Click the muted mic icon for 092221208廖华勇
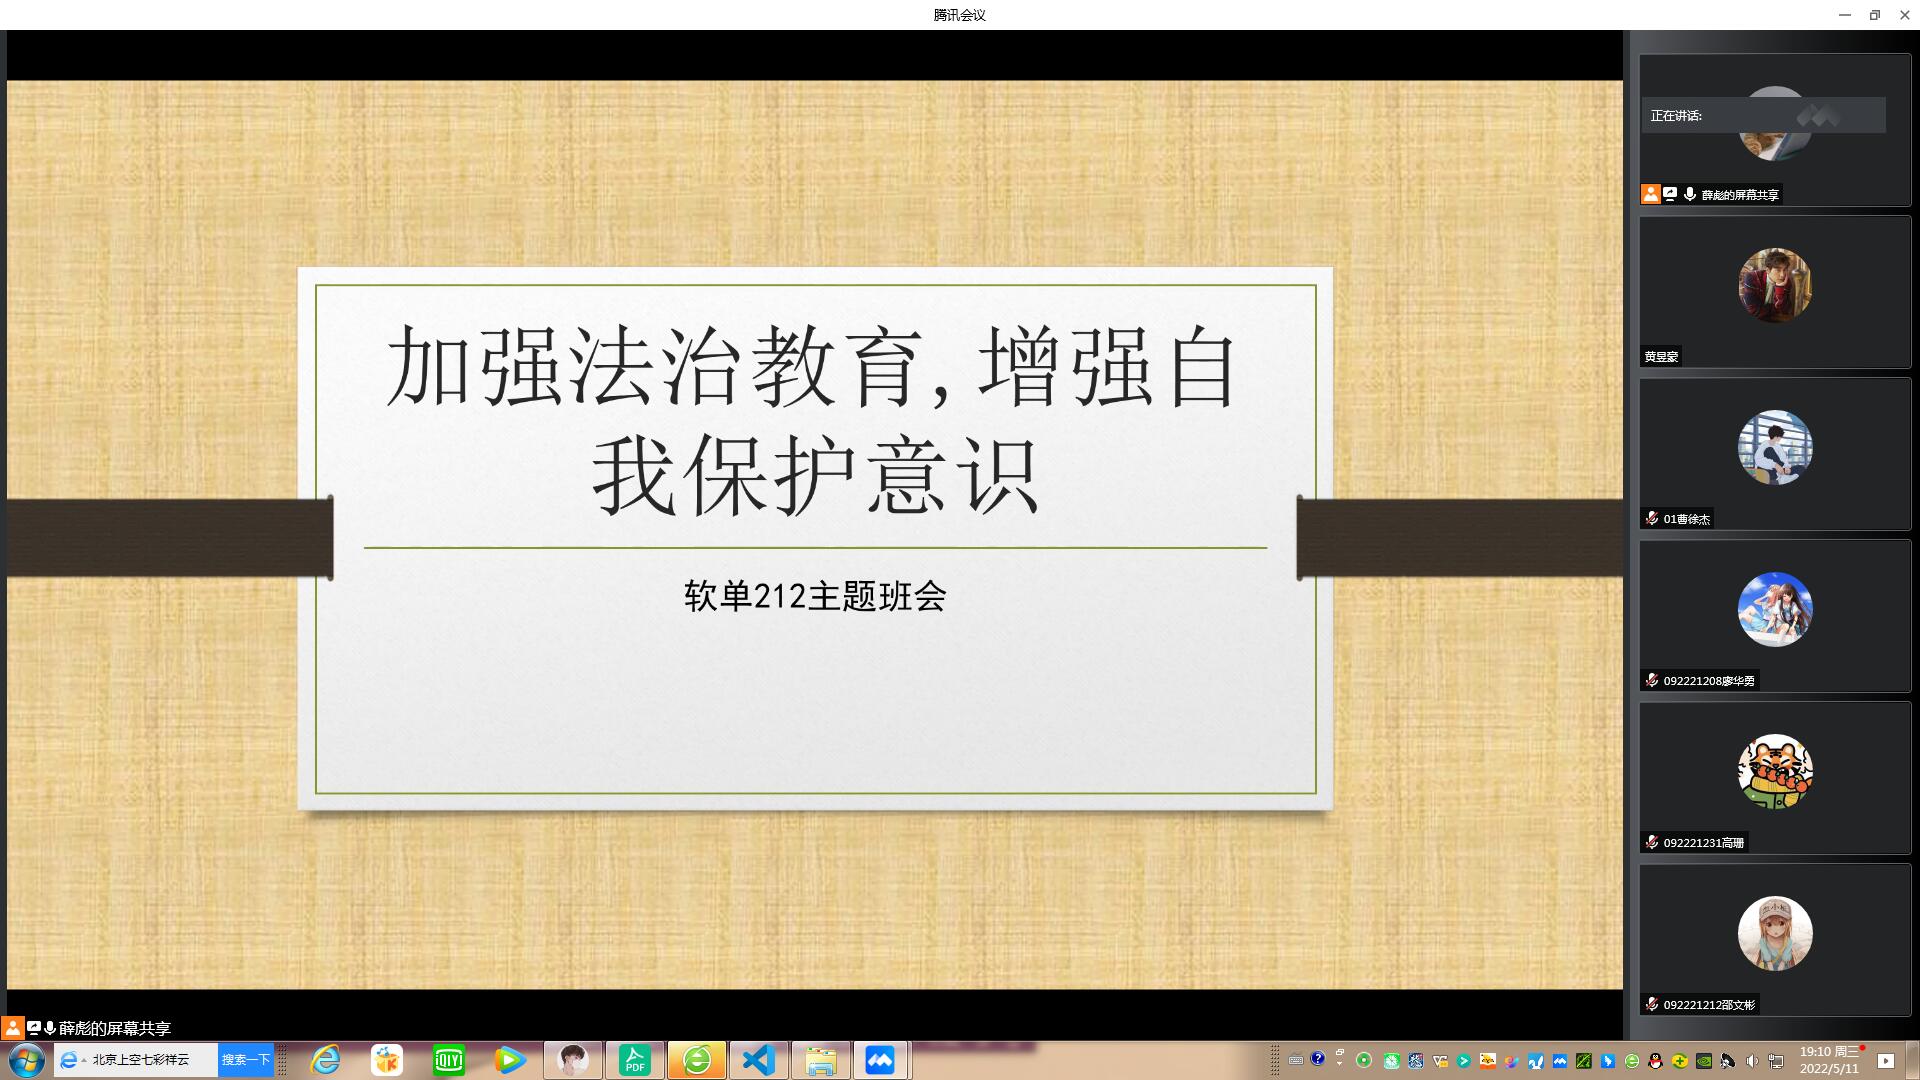Screen dimensions: 1920x1080 [1652, 680]
